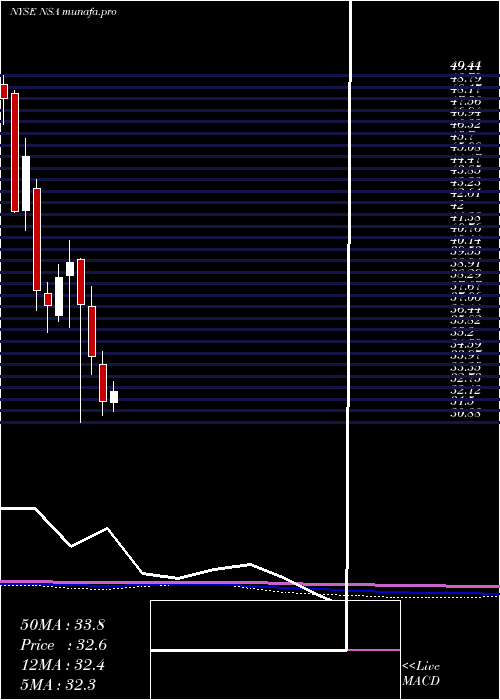Screen dimensions: 500x700
Task: Click the <<Live MACD label
Action: coord(421,674)
